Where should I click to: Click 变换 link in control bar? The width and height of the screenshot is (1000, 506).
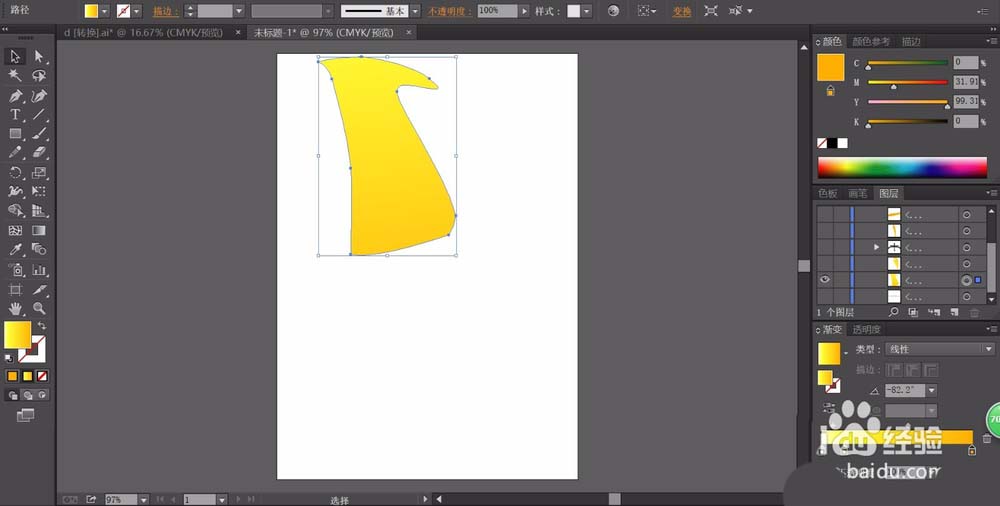point(682,11)
